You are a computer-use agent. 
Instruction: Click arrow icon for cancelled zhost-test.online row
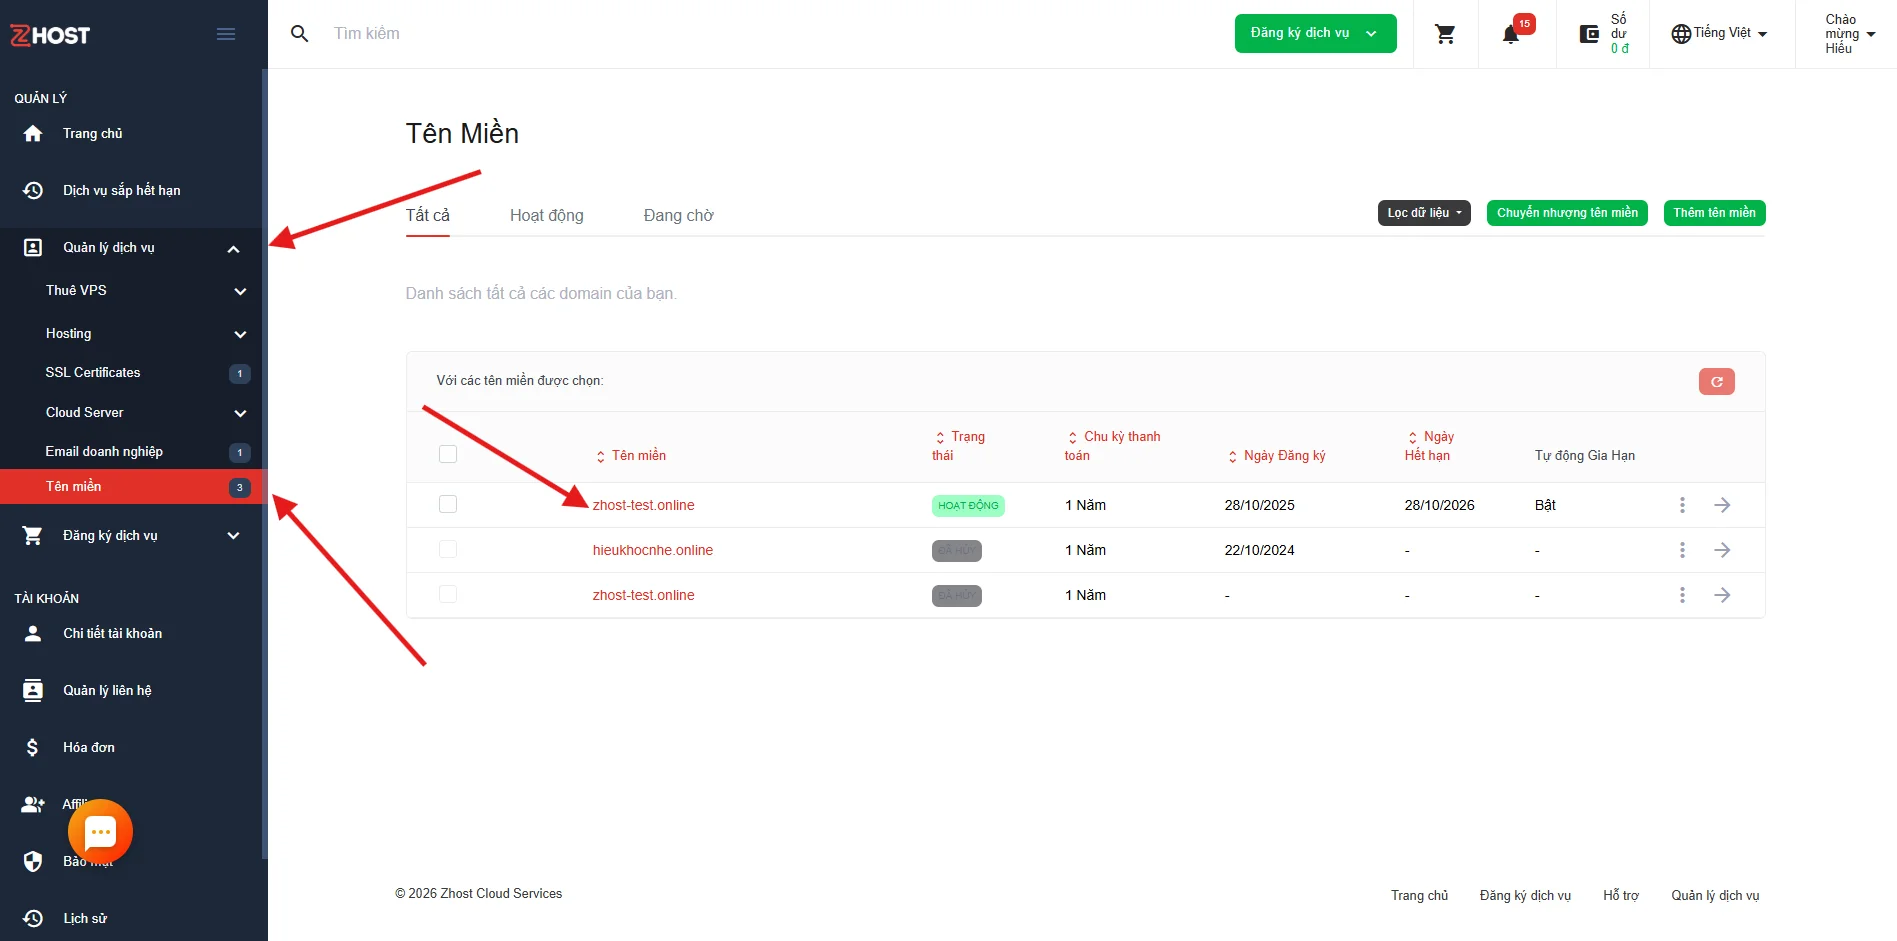tap(1722, 595)
